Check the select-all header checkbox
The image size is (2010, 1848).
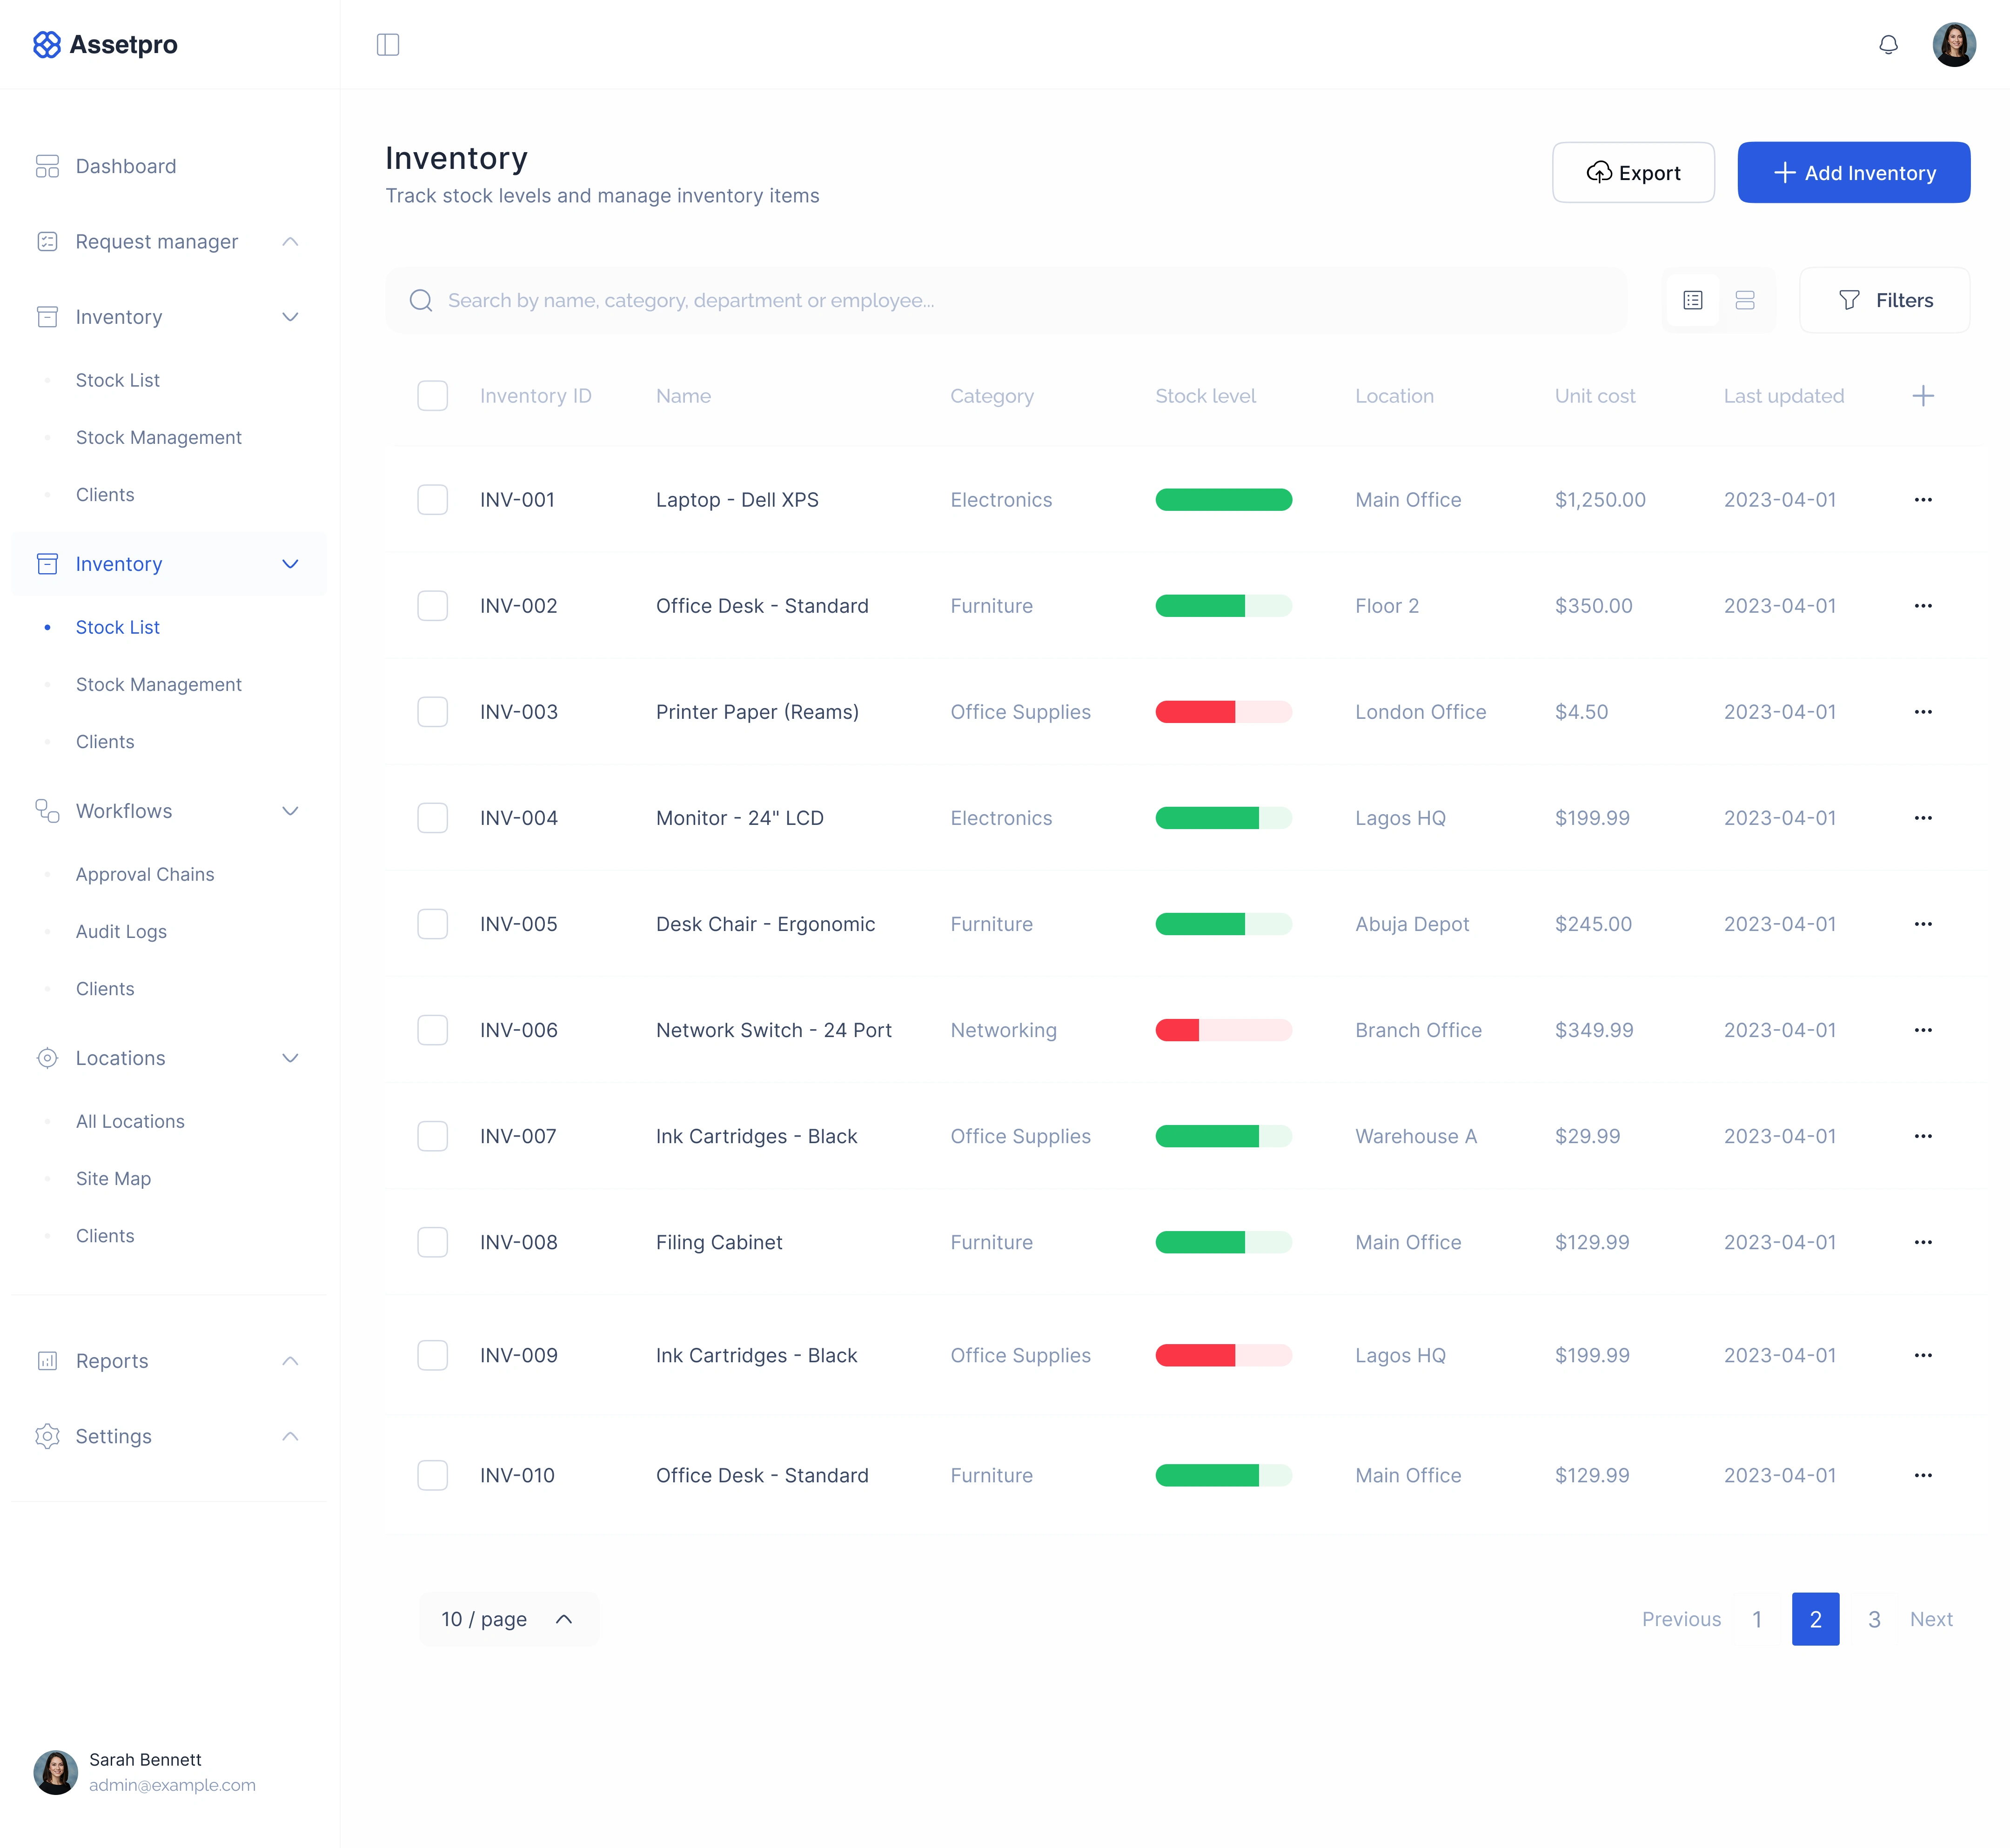pyautogui.click(x=432, y=396)
